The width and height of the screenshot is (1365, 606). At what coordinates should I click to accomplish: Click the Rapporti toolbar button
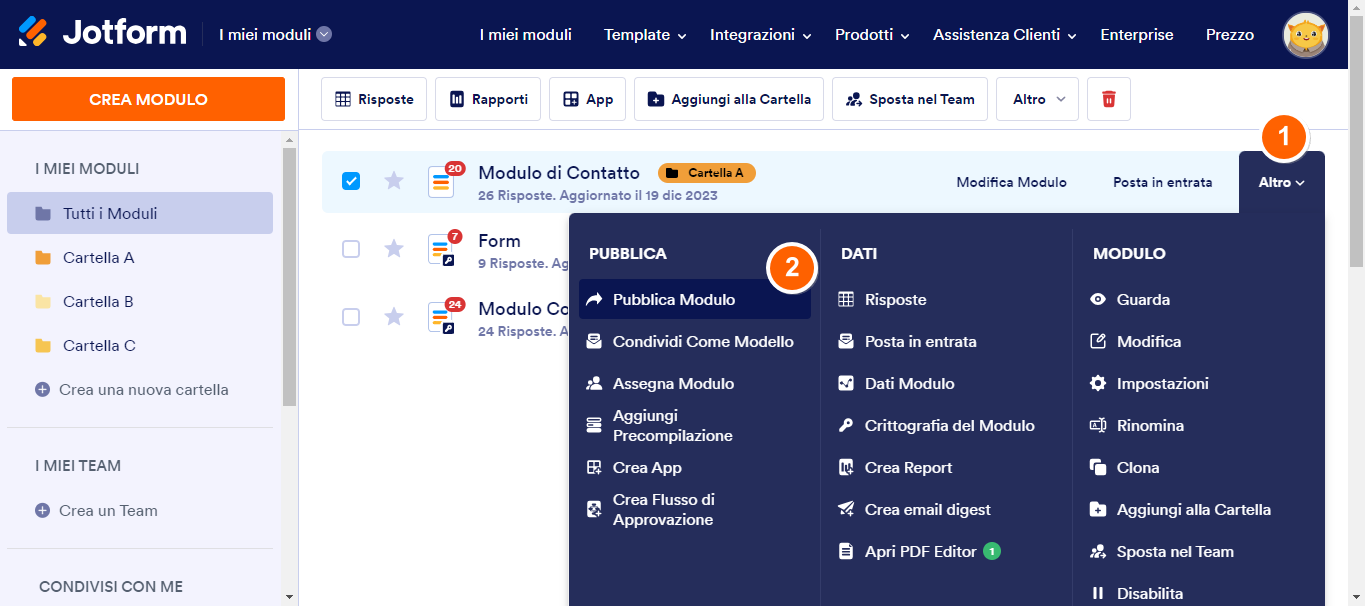488,99
